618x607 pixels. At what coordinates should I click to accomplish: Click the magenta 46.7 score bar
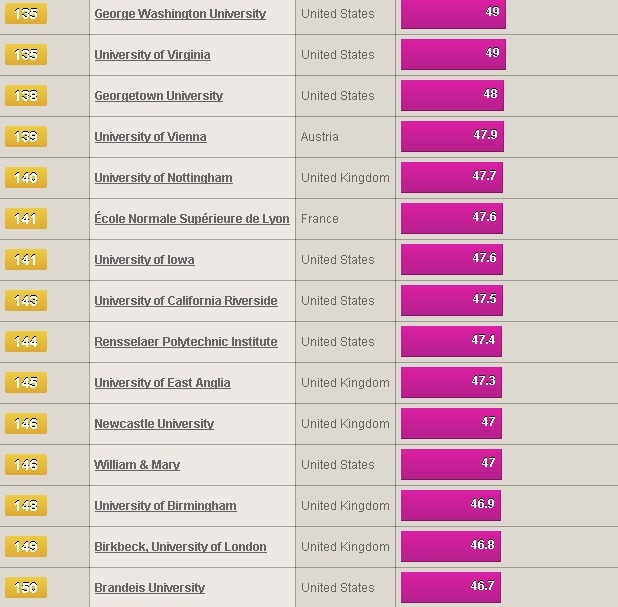tap(451, 587)
